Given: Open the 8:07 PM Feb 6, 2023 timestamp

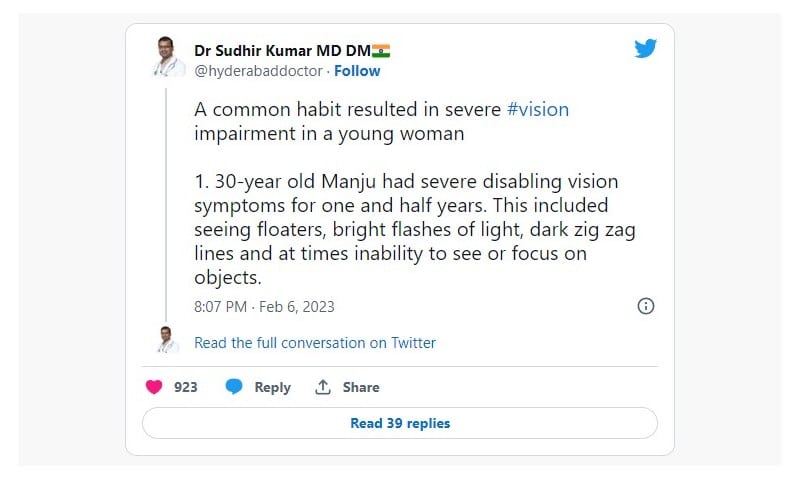Looking at the screenshot, I should tap(264, 306).
